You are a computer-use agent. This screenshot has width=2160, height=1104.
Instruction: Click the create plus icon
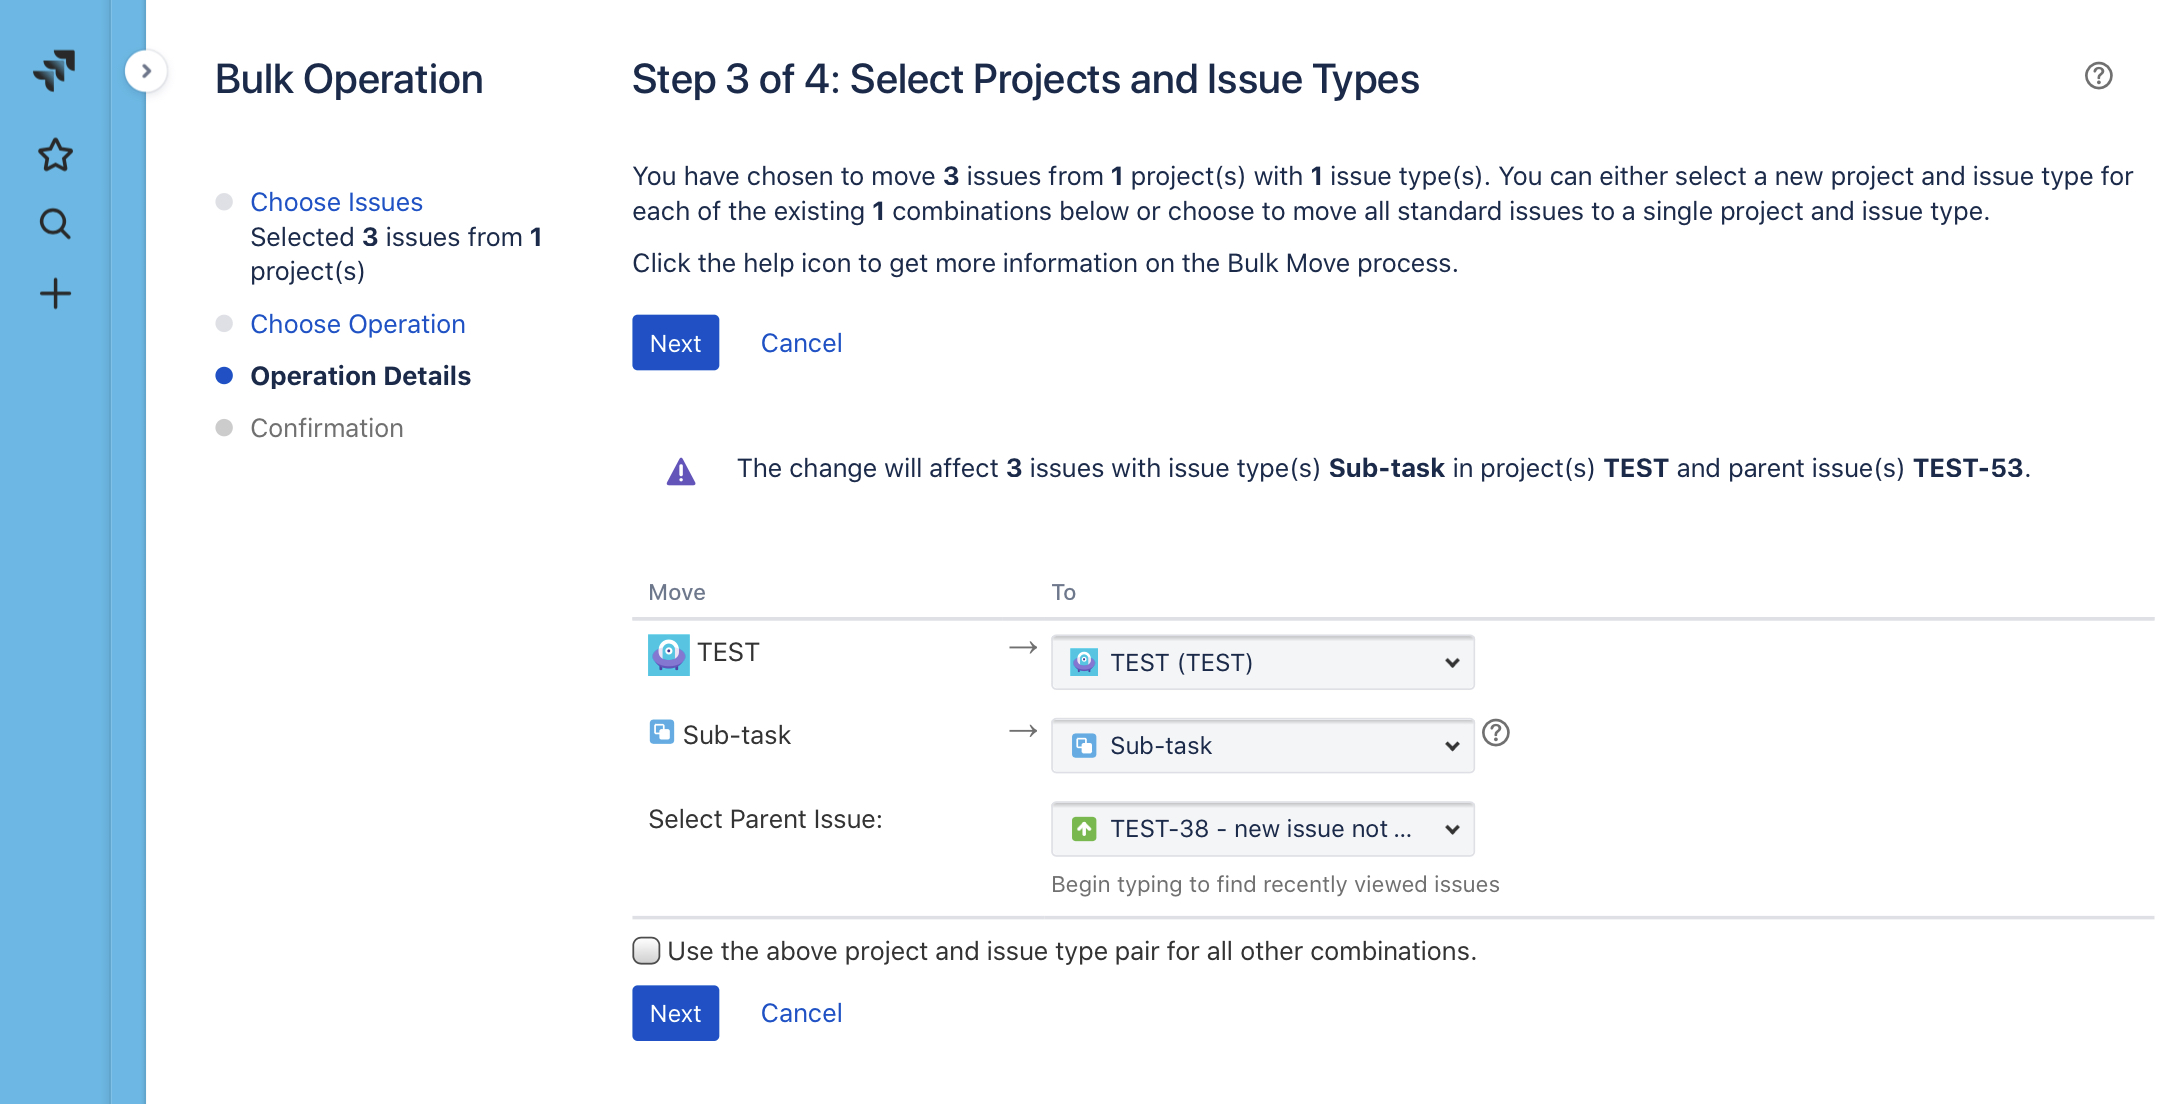point(55,294)
